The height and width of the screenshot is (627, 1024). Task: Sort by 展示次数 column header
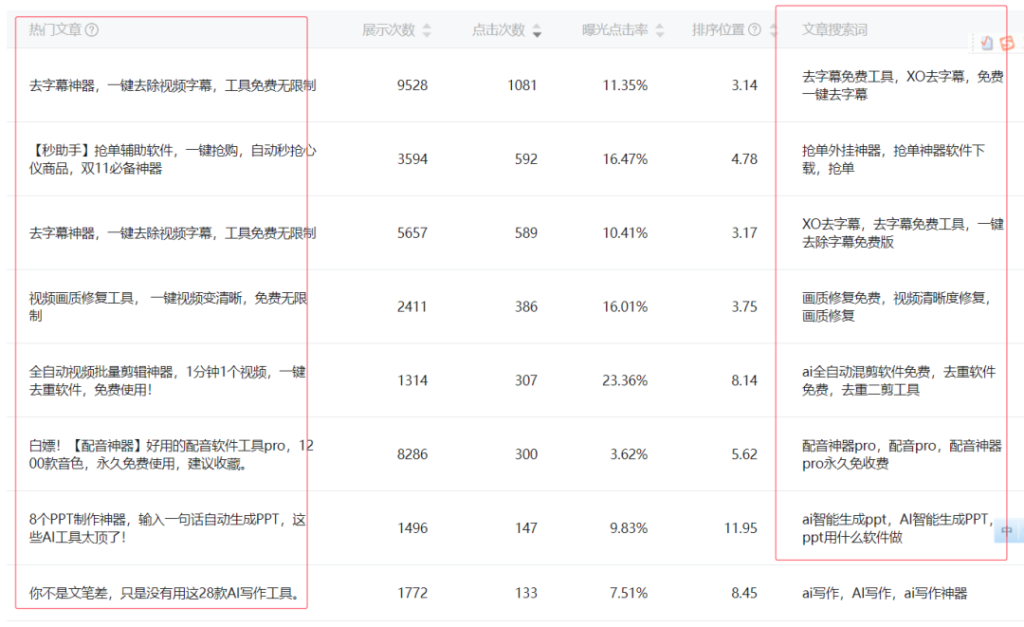click(388, 30)
